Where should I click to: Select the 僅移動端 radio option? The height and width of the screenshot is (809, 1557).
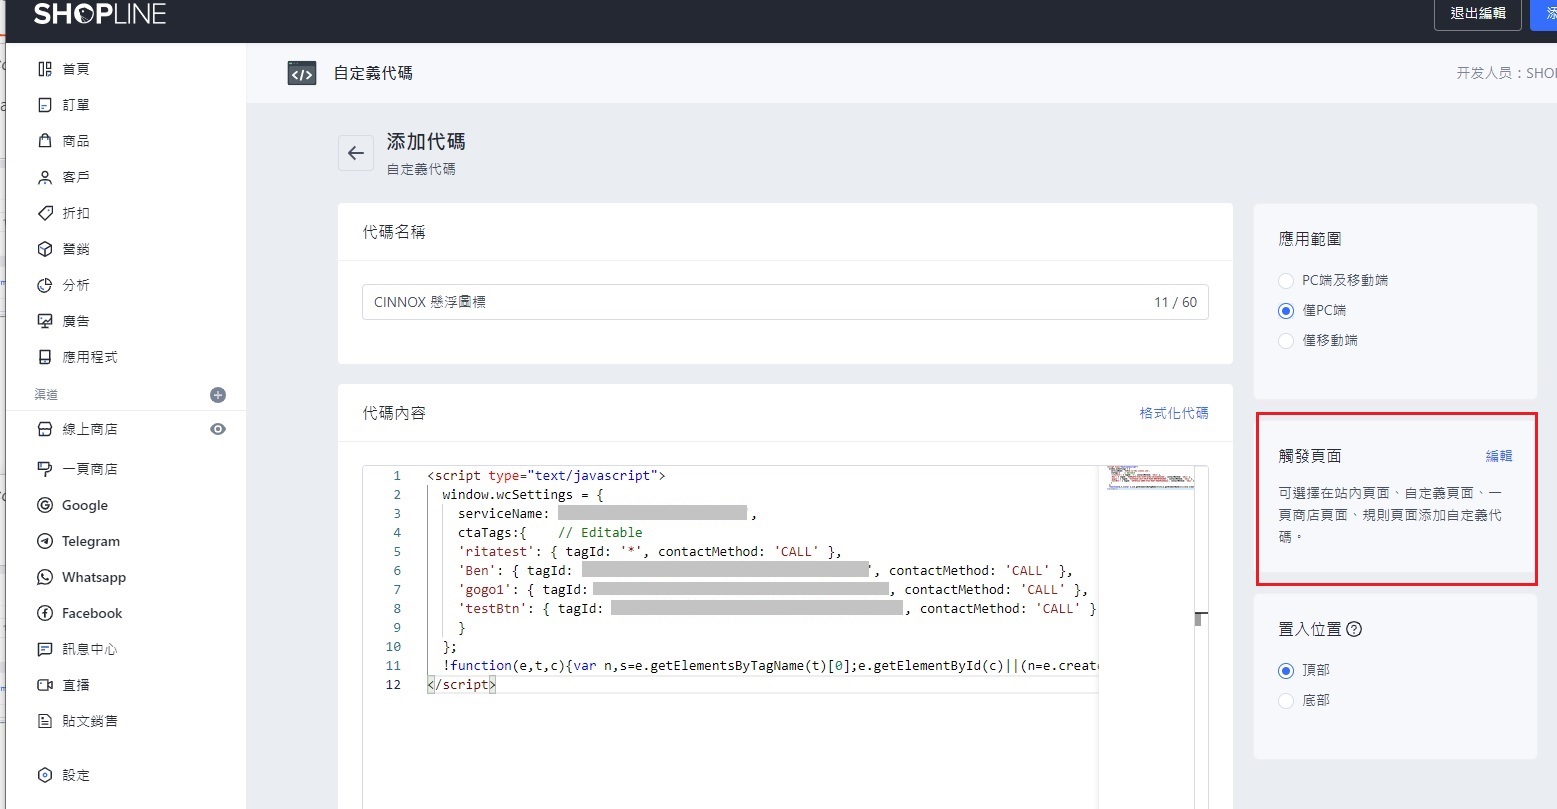[x=1286, y=341]
